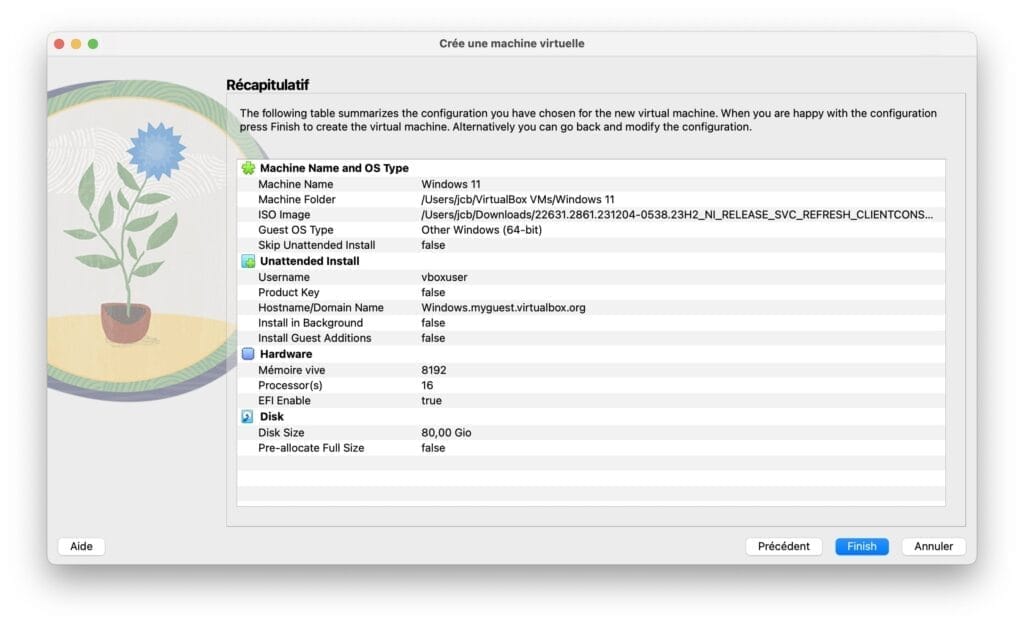The image size is (1024, 627).
Task: Click the Skip Unattended Install label
Action: point(316,245)
